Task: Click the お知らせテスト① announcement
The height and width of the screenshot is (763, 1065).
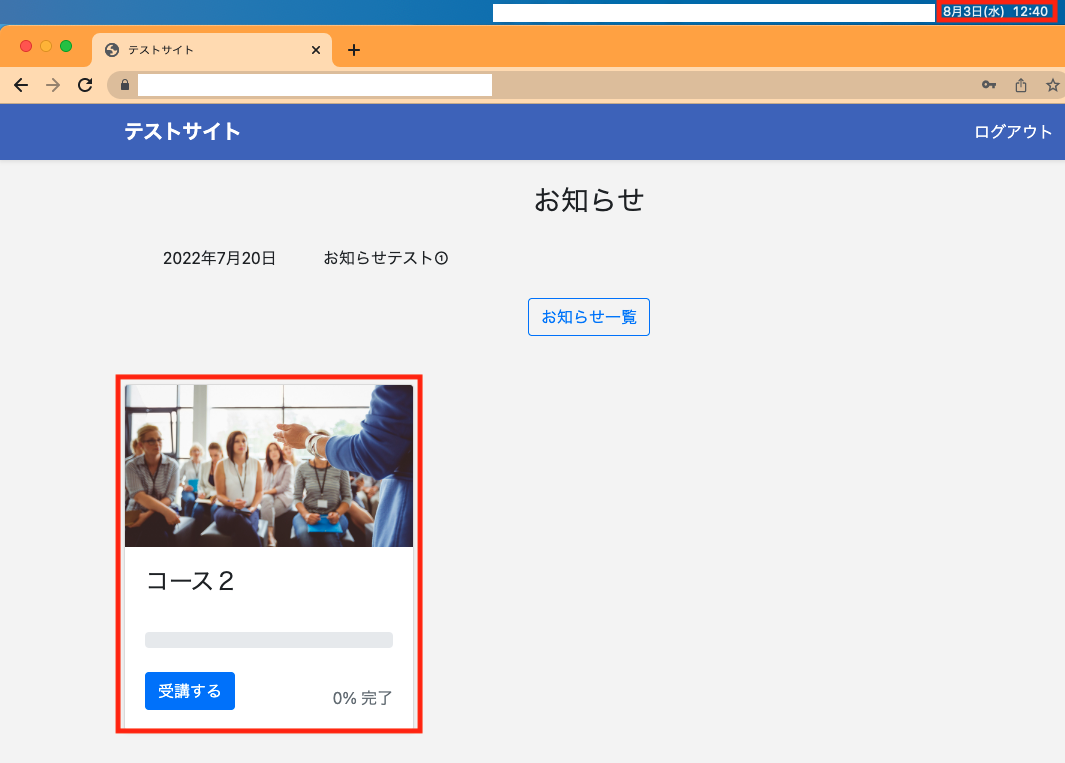Action: [x=385, y=258]
